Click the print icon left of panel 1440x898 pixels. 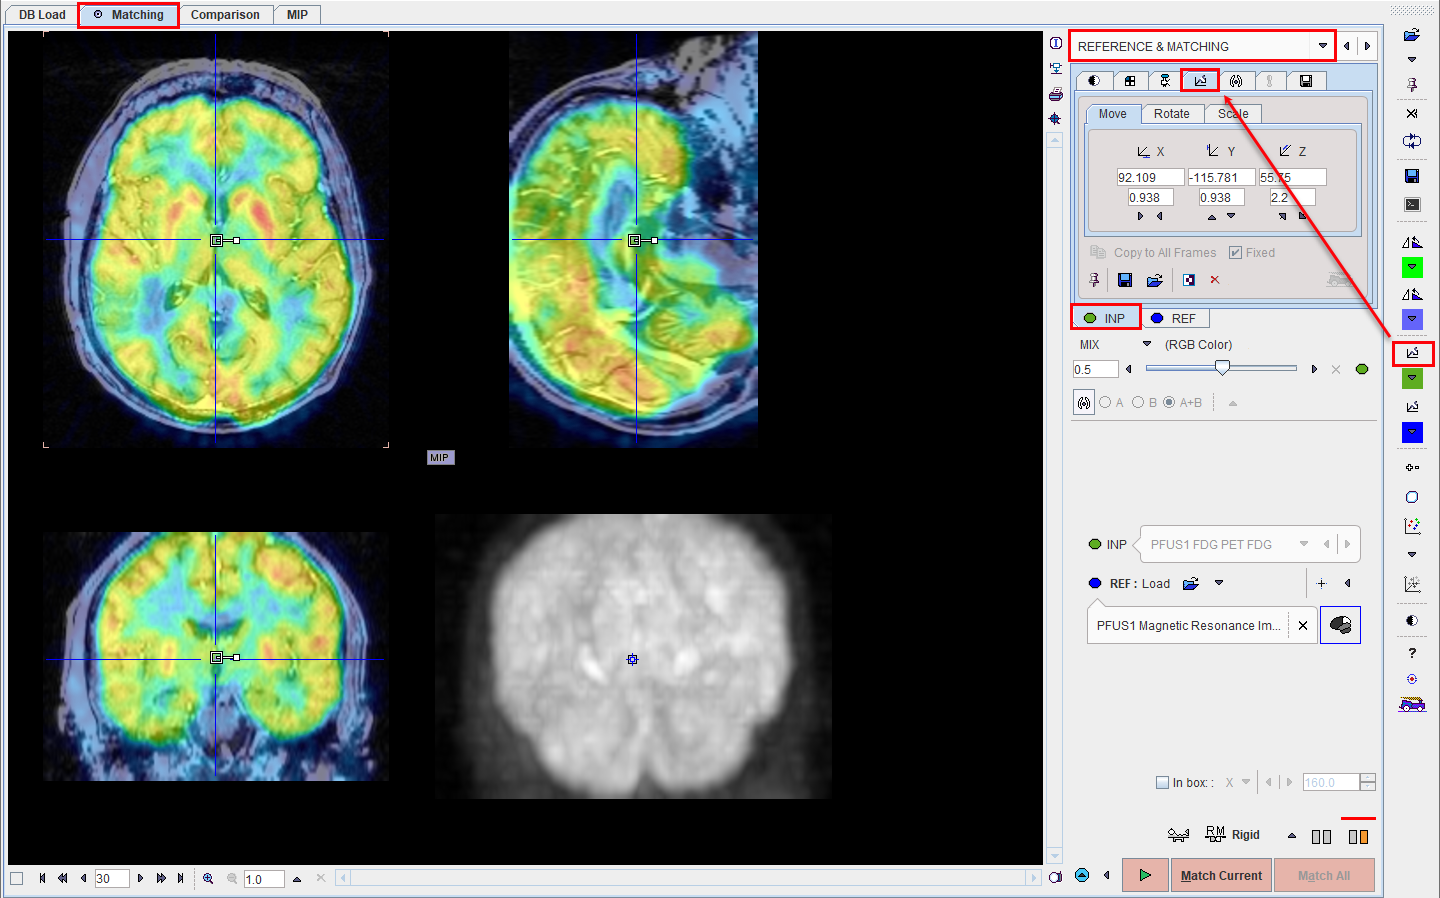(1056, 95)
